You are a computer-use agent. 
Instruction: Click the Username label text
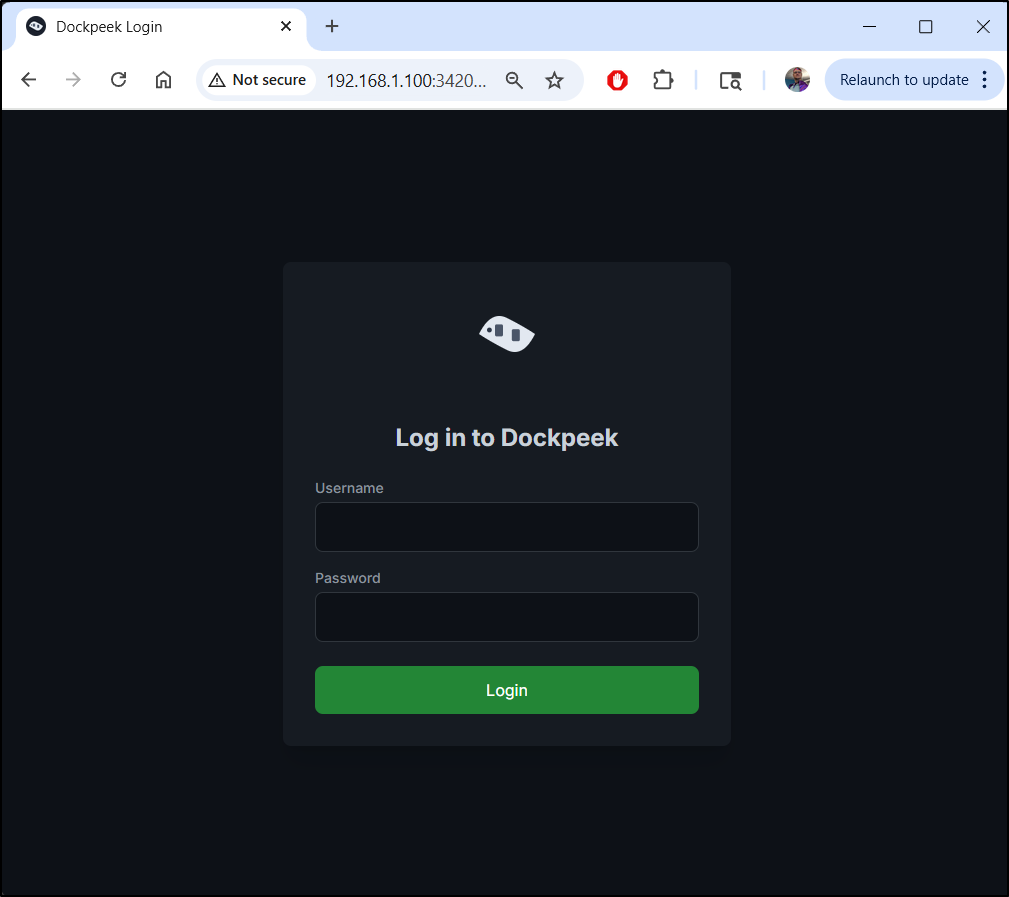349,488
